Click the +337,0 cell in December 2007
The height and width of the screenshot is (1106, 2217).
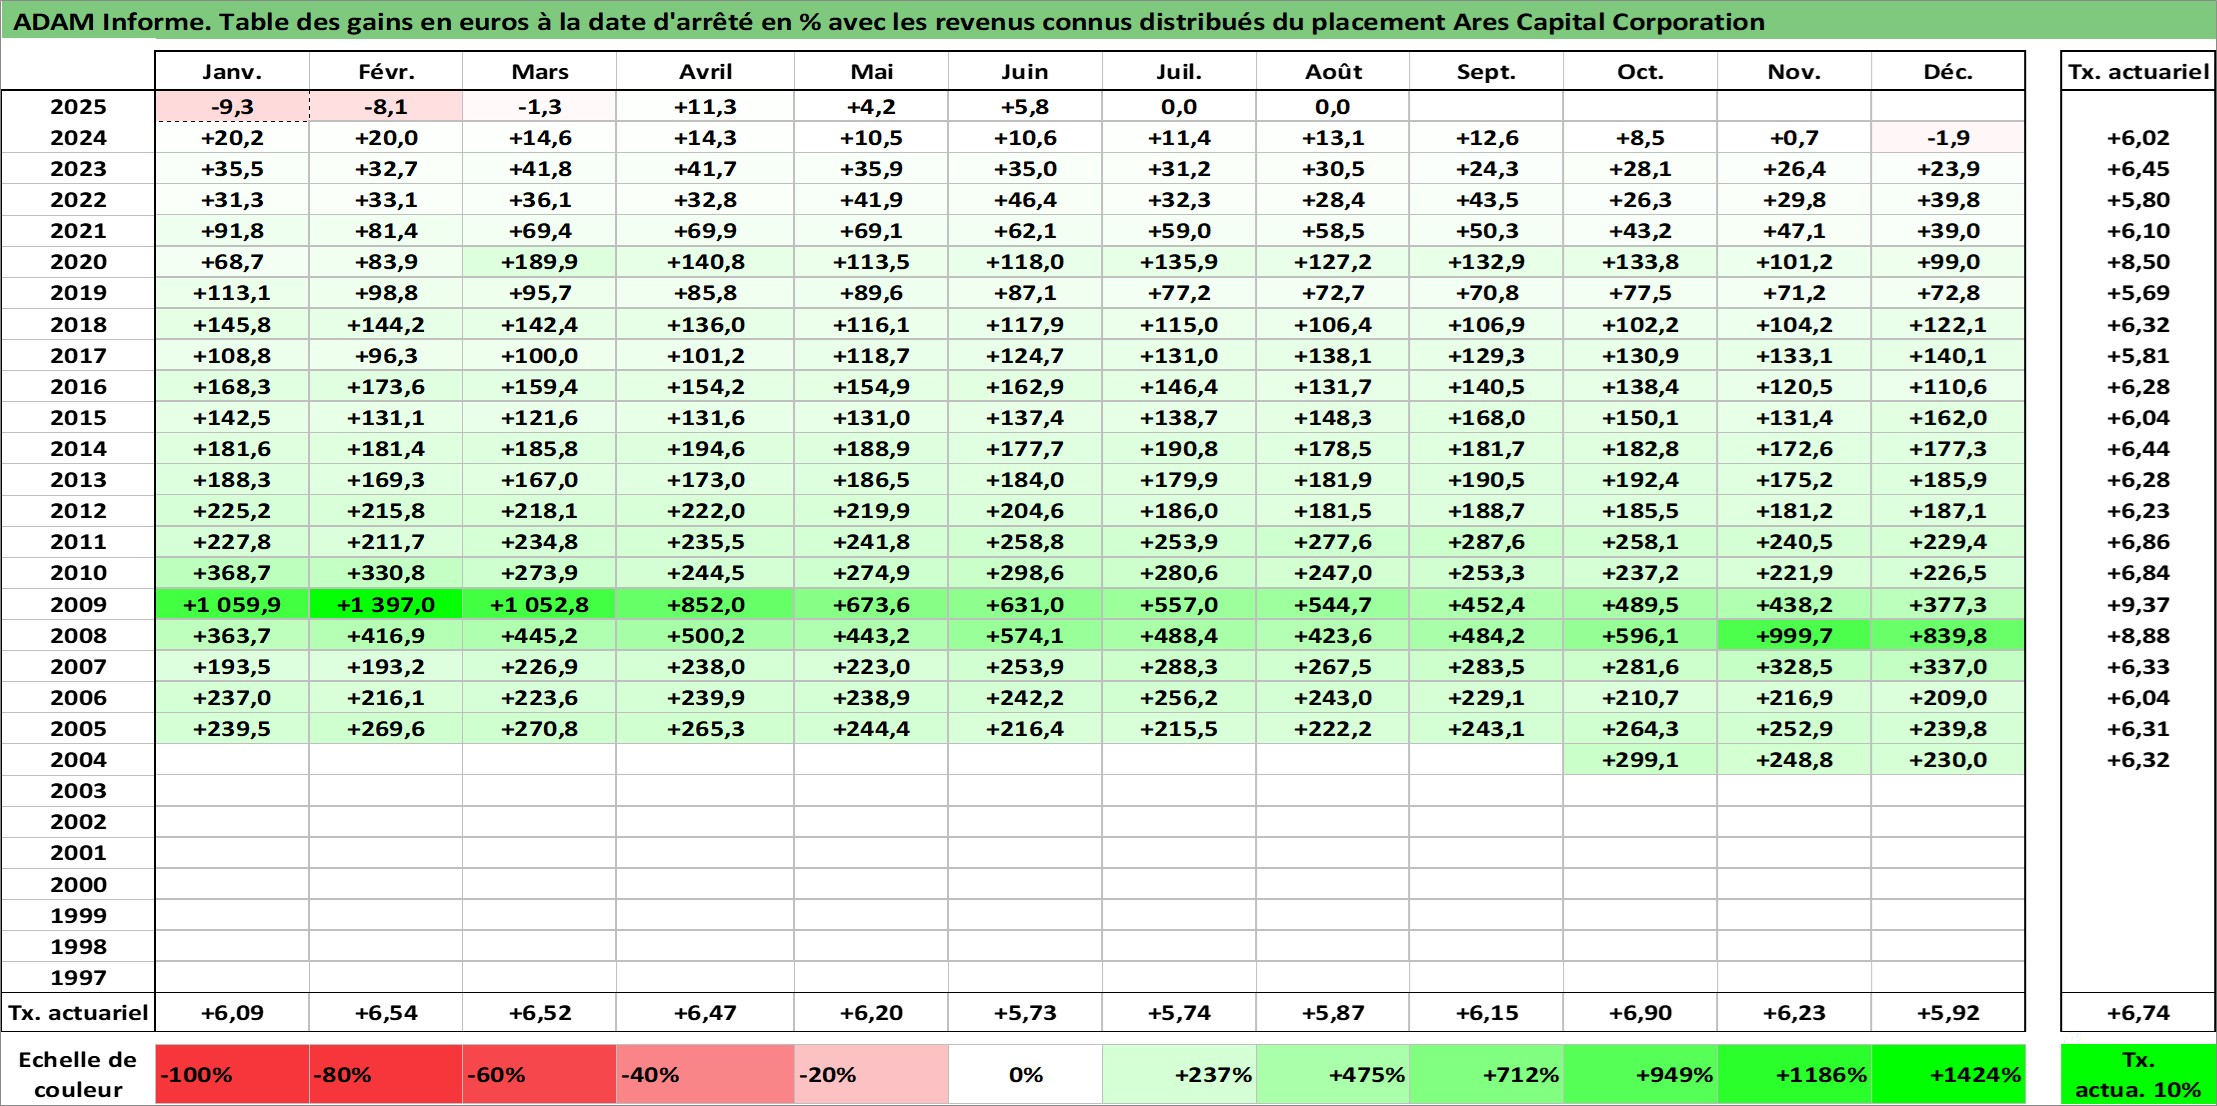(x=1948, y=667)
